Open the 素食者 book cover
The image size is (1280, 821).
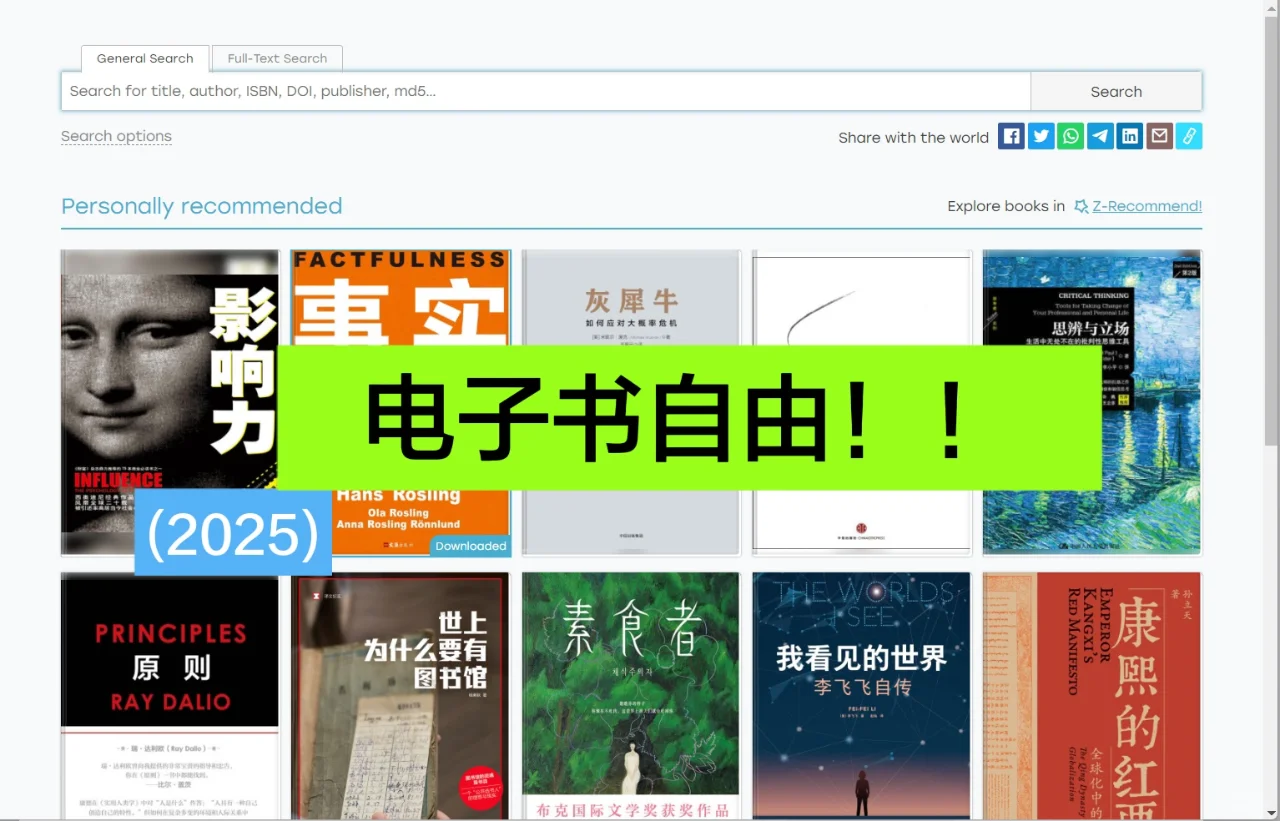(631, 696)
